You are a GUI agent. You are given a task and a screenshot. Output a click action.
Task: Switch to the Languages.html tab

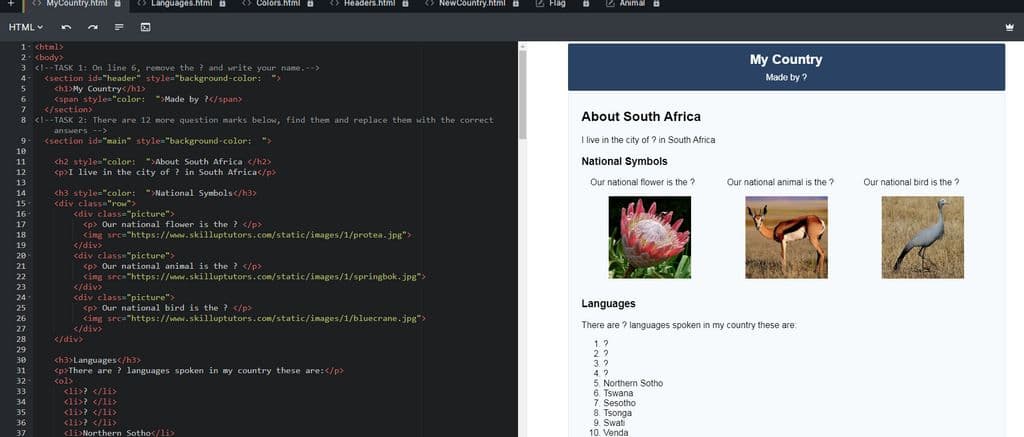185,4
